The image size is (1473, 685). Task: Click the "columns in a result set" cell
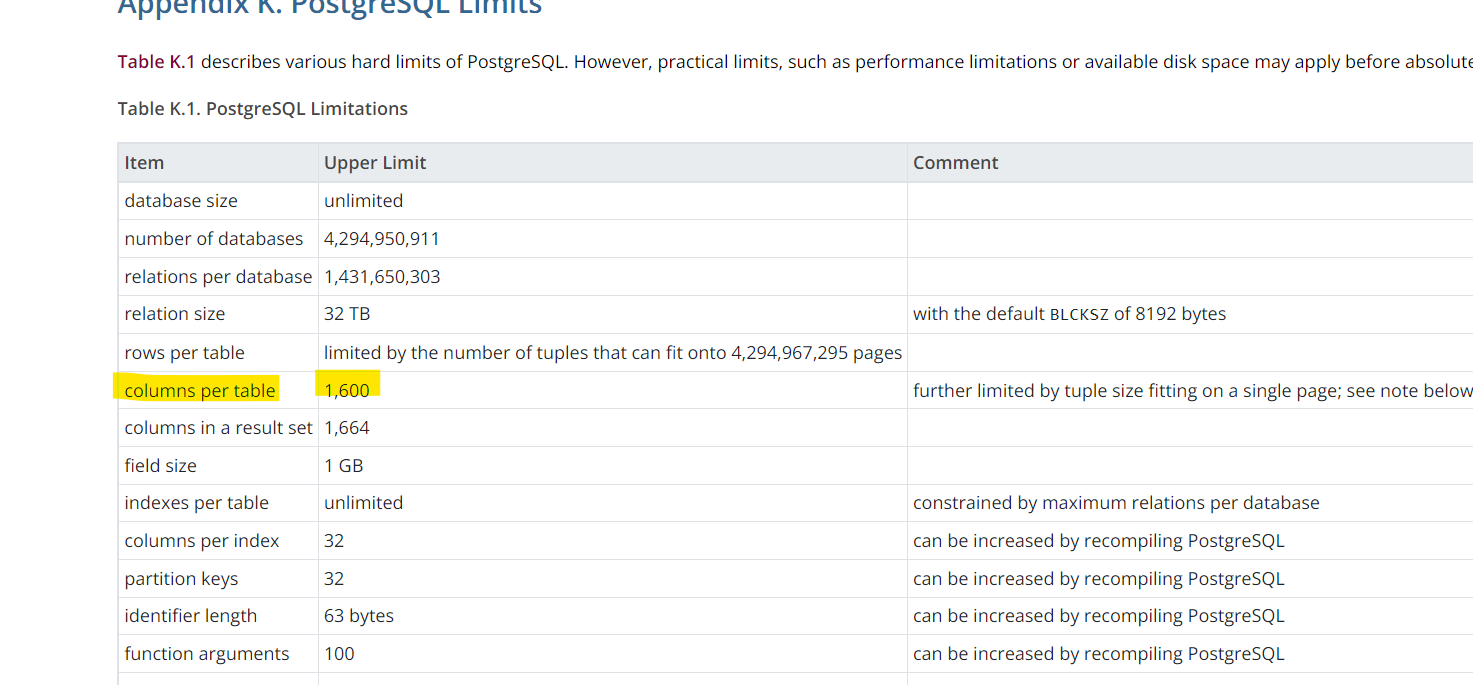point(219,428)
